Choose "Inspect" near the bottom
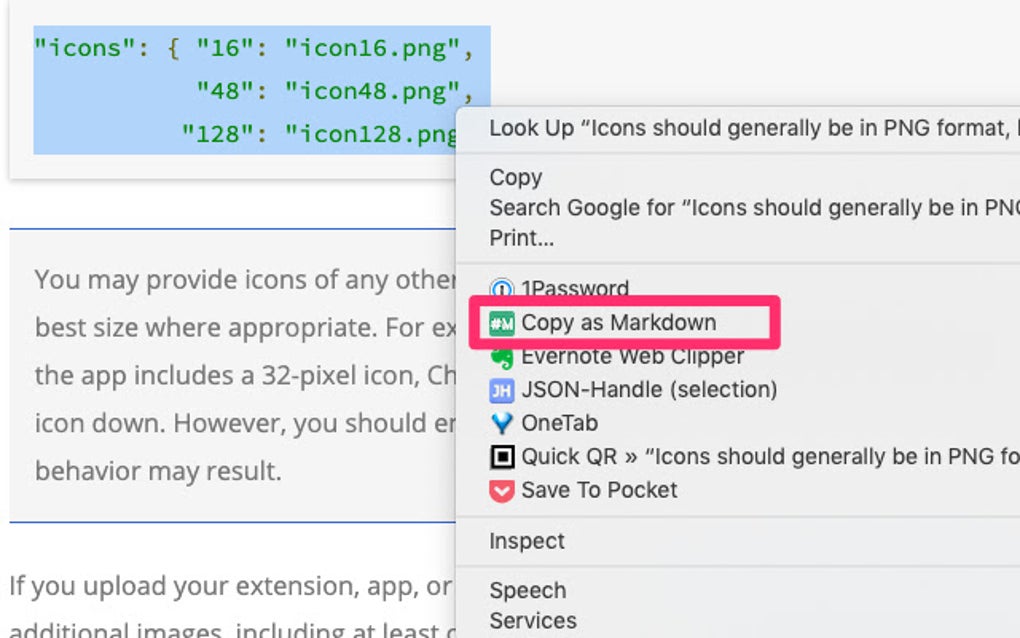1020x638 pixels. (x=525, y=540)
